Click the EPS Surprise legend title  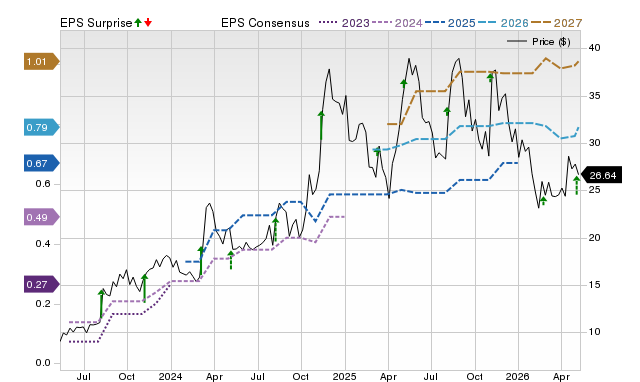[x=96, y=23]
